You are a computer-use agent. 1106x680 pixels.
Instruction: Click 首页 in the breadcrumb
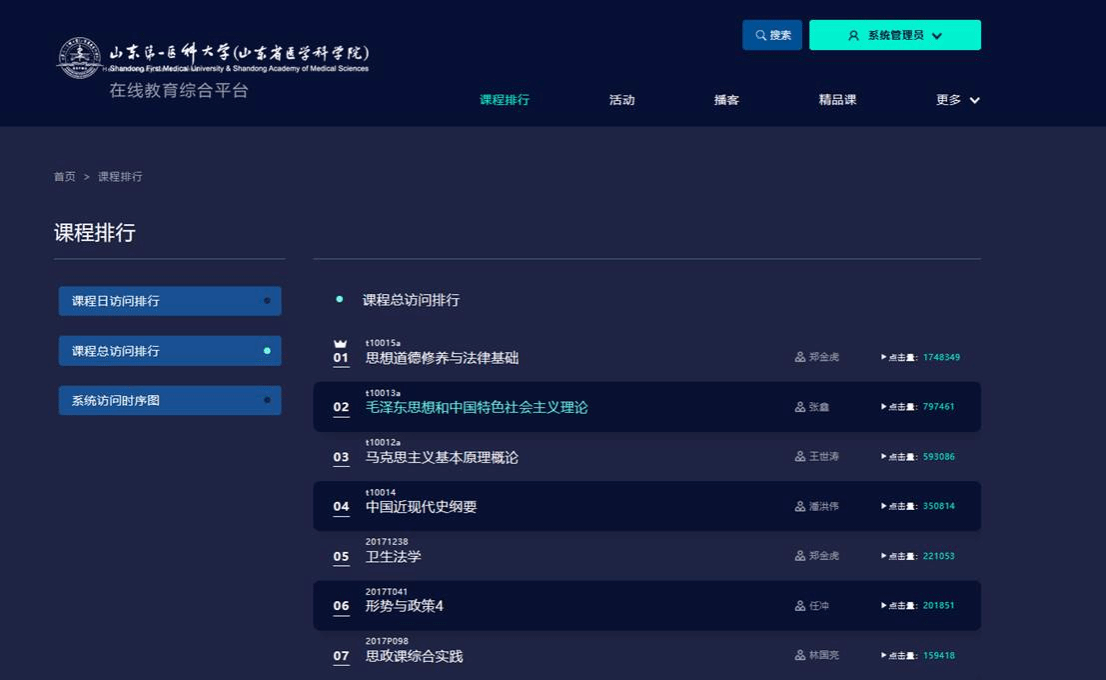64,177
